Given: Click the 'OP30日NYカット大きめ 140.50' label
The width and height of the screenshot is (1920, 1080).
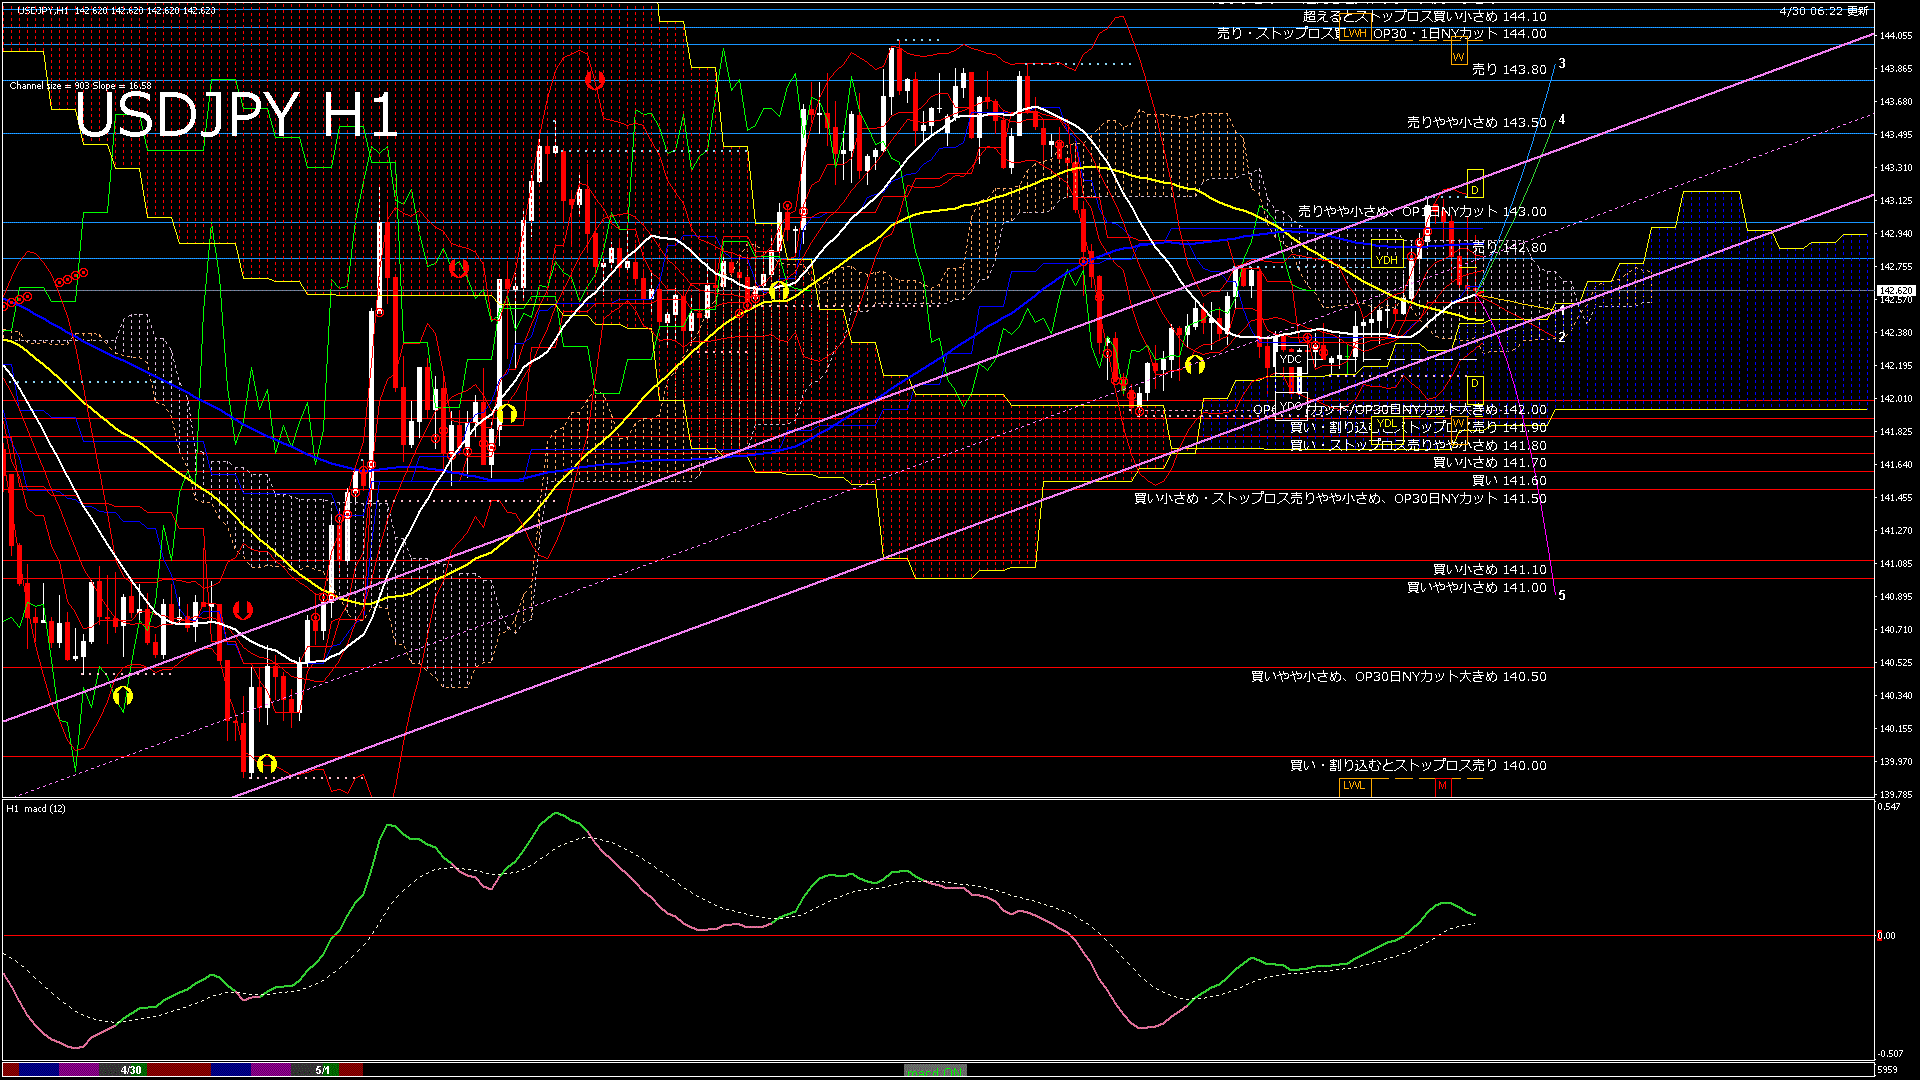Looking at the screenshot, I should pyautogui.click(x=1450, y=677).
